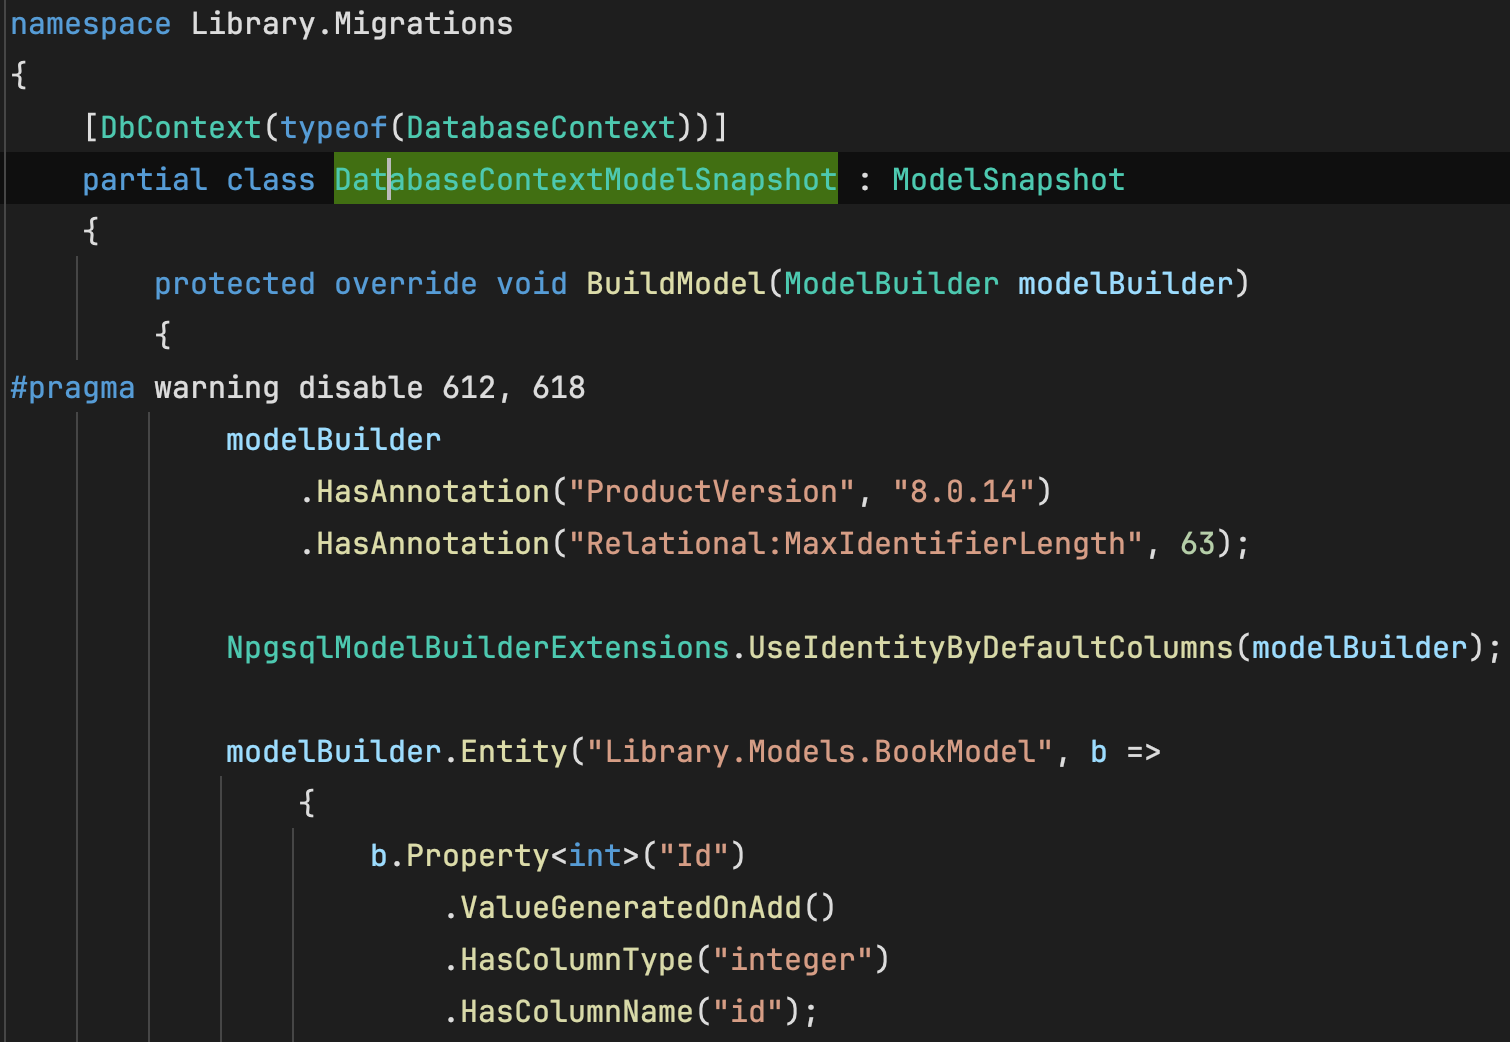Select DatabaseContext inside the typeof expression
1510x1042 pixels.
540,128
